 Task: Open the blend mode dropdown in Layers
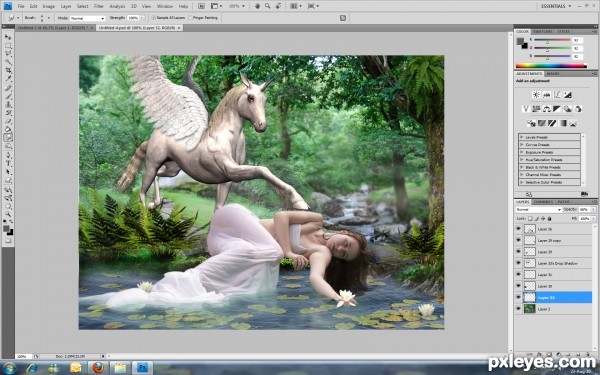click(538, 210)
